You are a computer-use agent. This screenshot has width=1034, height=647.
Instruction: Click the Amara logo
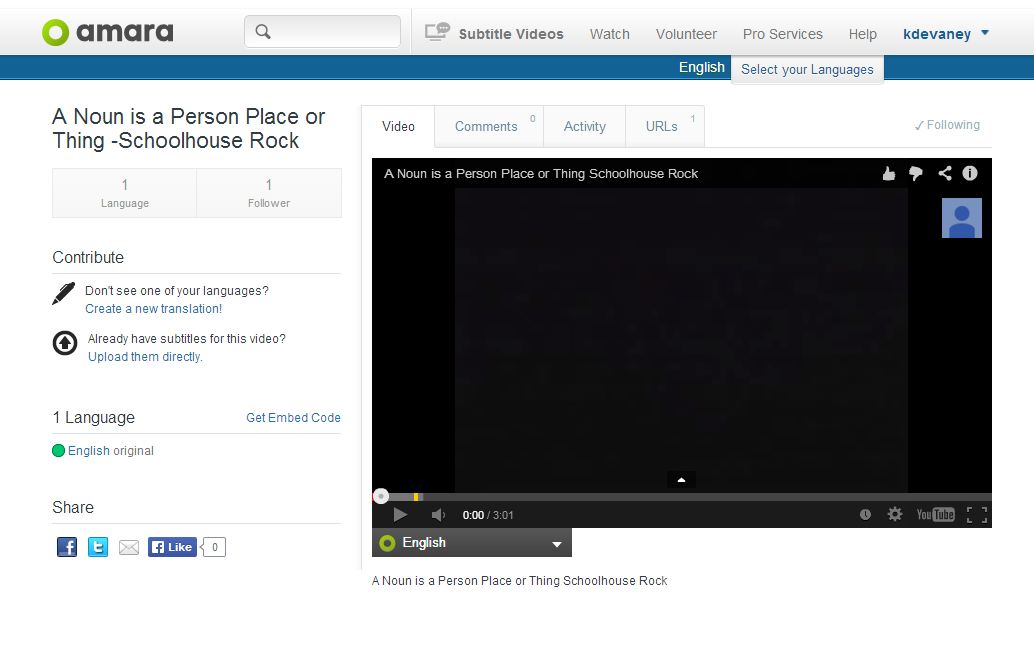[107, 32]
